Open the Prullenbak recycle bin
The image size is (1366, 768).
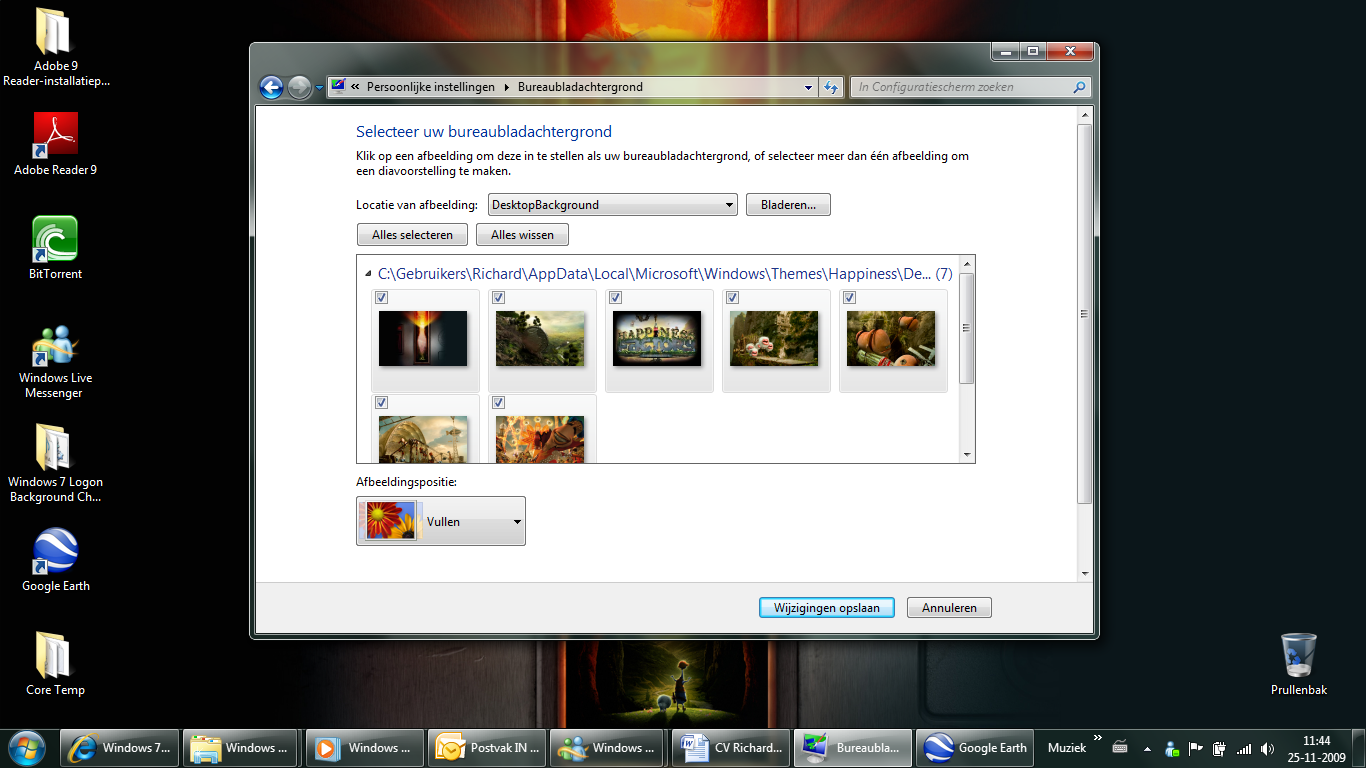(x=1298, y=664)
